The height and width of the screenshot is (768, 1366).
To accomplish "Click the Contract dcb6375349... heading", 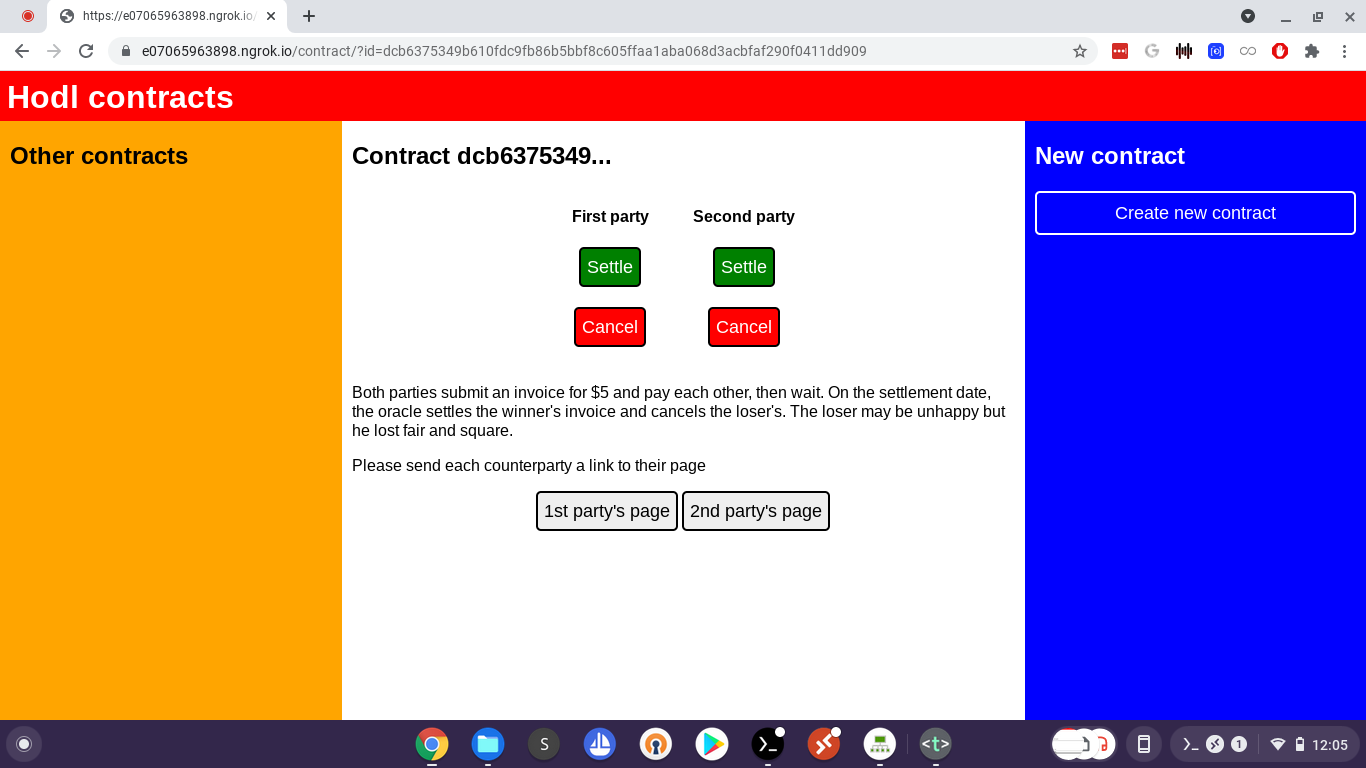I will pyautogui.click(x=482, y=156).
